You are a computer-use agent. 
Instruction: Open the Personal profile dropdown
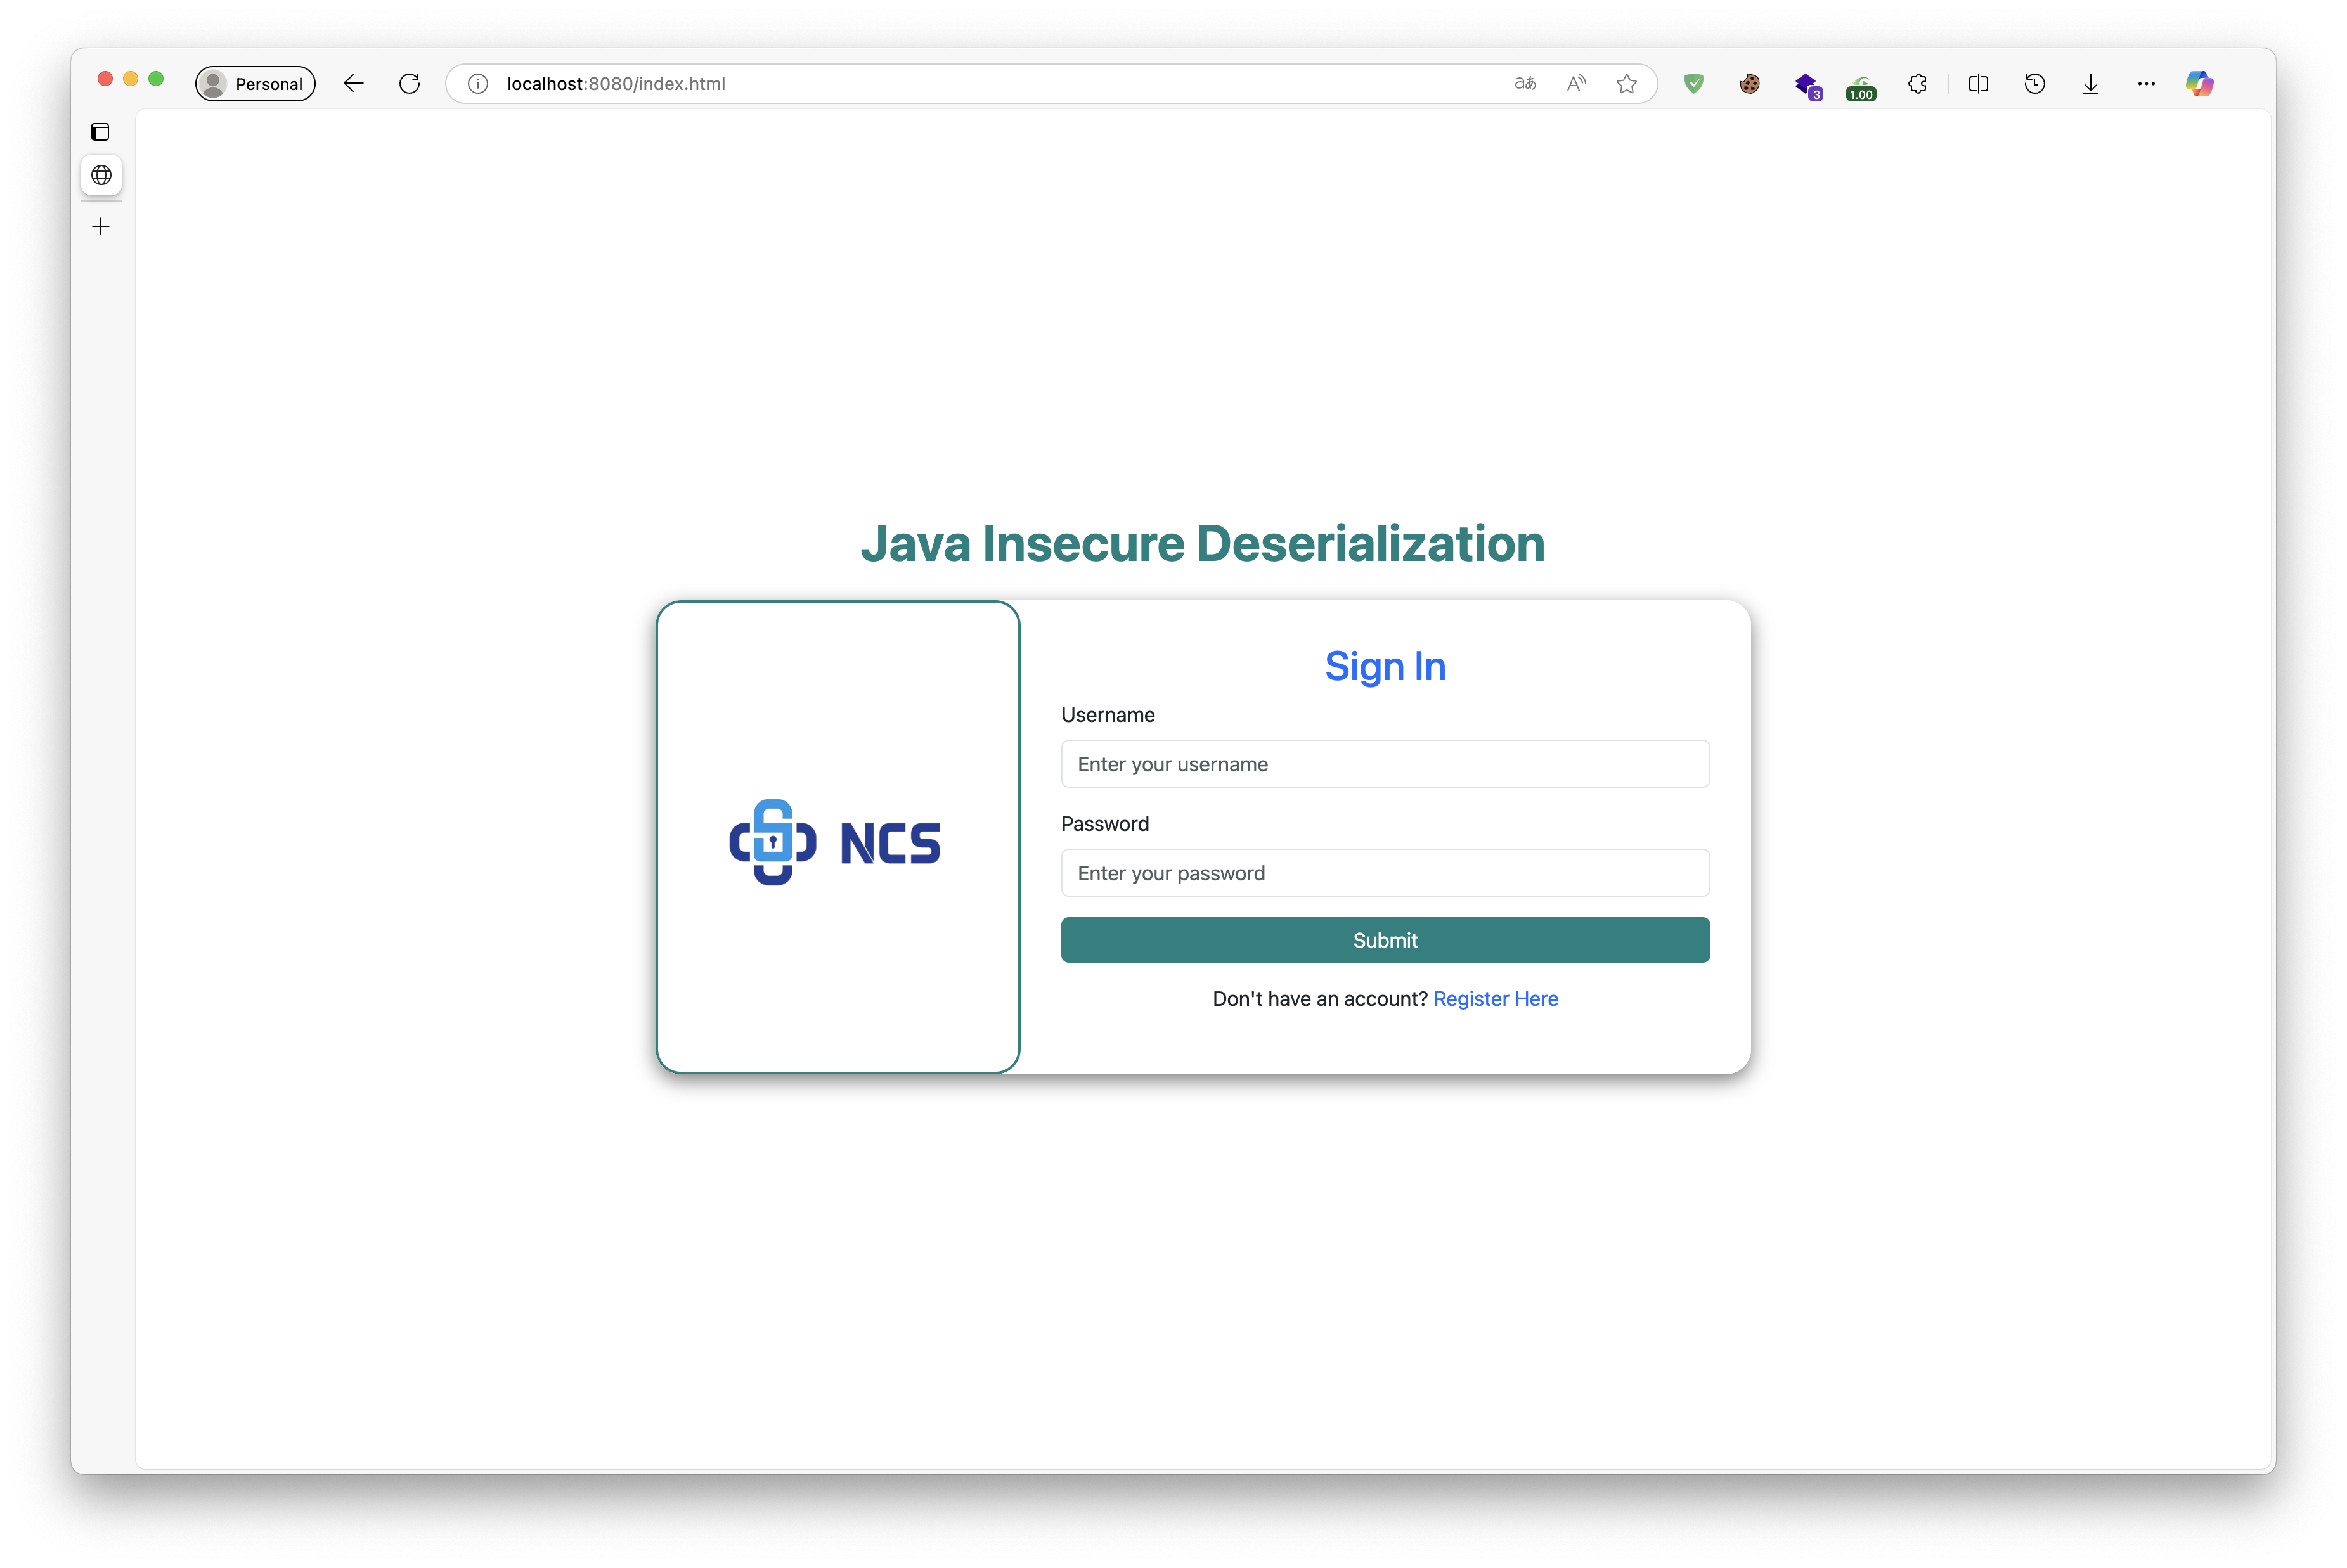(x=255, y=83)
